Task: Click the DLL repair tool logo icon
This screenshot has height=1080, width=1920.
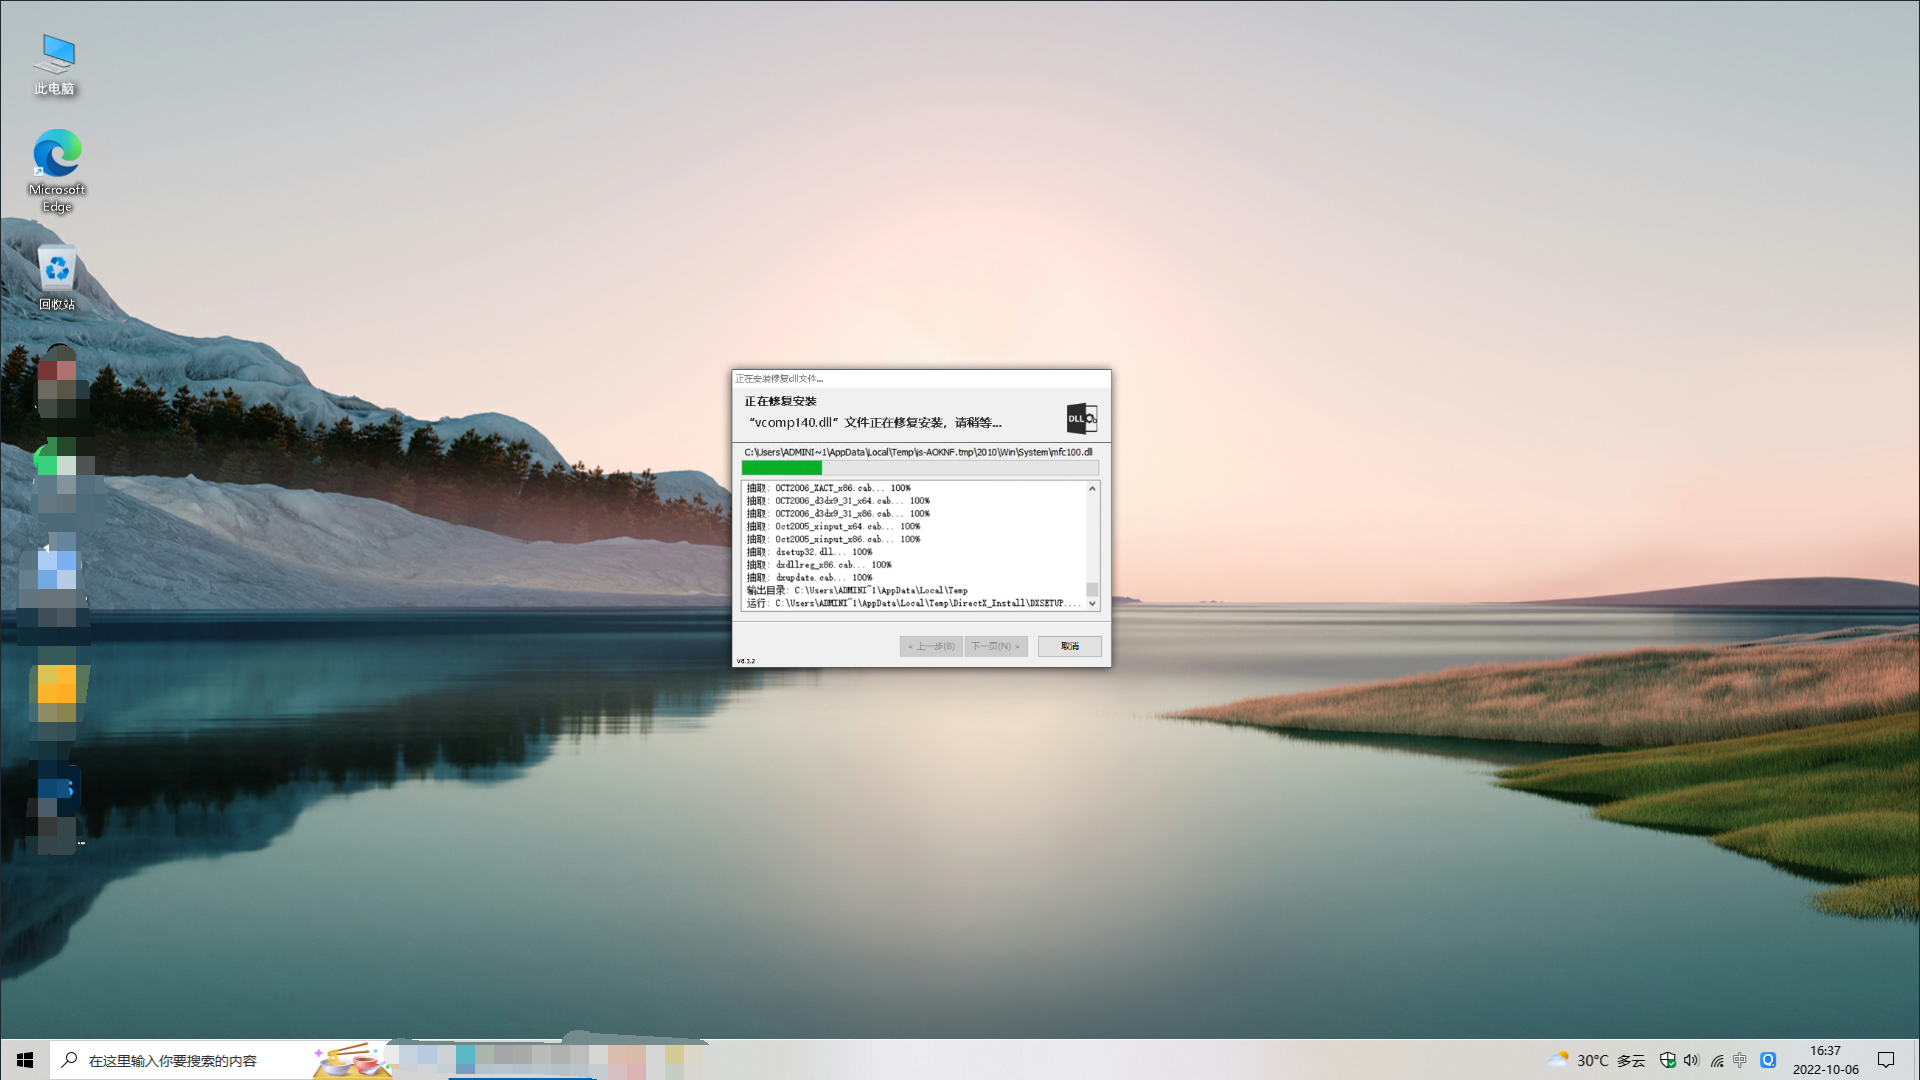Action: [x=1081, y=418]
